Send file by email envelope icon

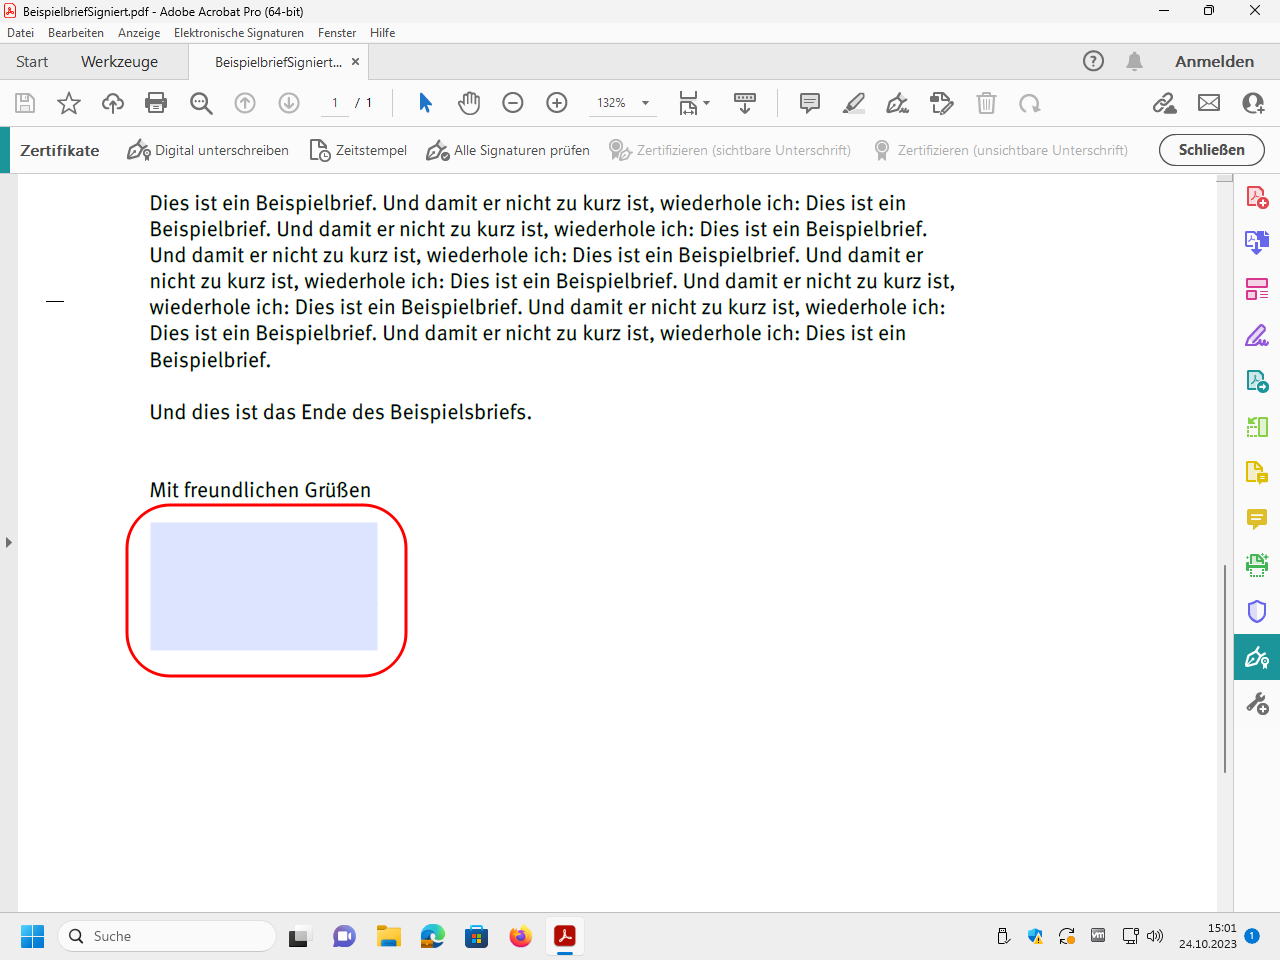[1209, 103]
